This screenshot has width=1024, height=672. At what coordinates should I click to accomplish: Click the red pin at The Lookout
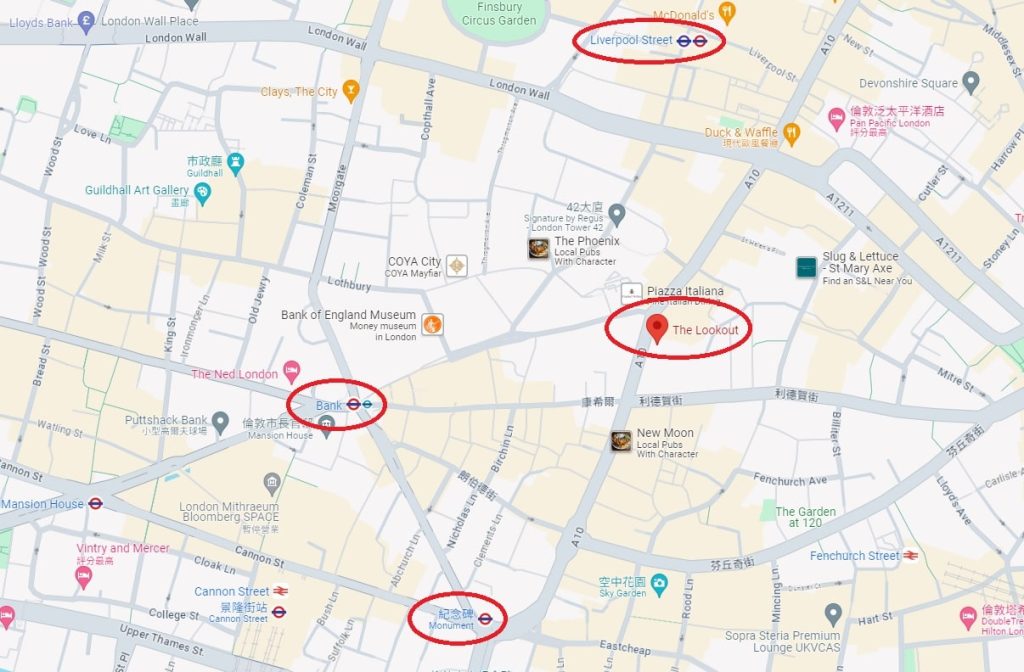[657, 328]
